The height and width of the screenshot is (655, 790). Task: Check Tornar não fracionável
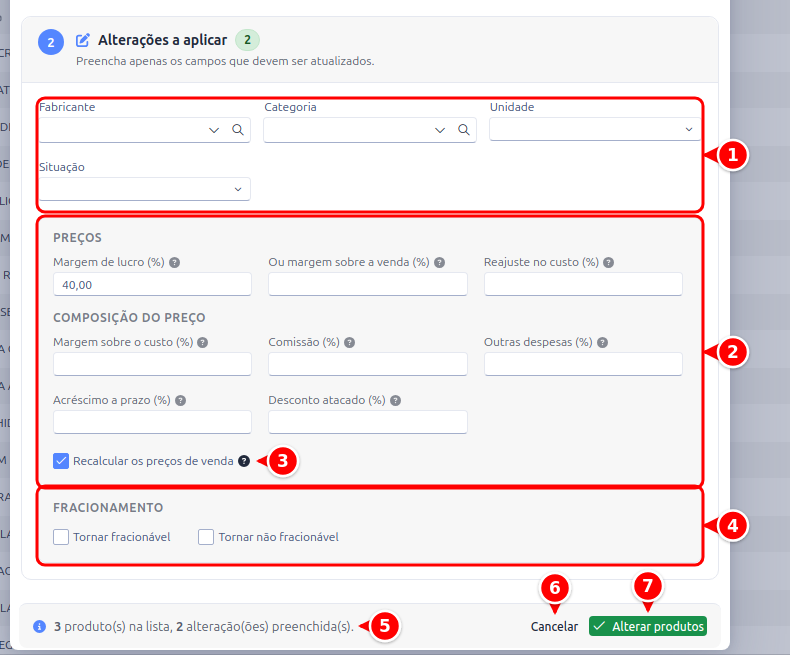click(x=206, y=537)
